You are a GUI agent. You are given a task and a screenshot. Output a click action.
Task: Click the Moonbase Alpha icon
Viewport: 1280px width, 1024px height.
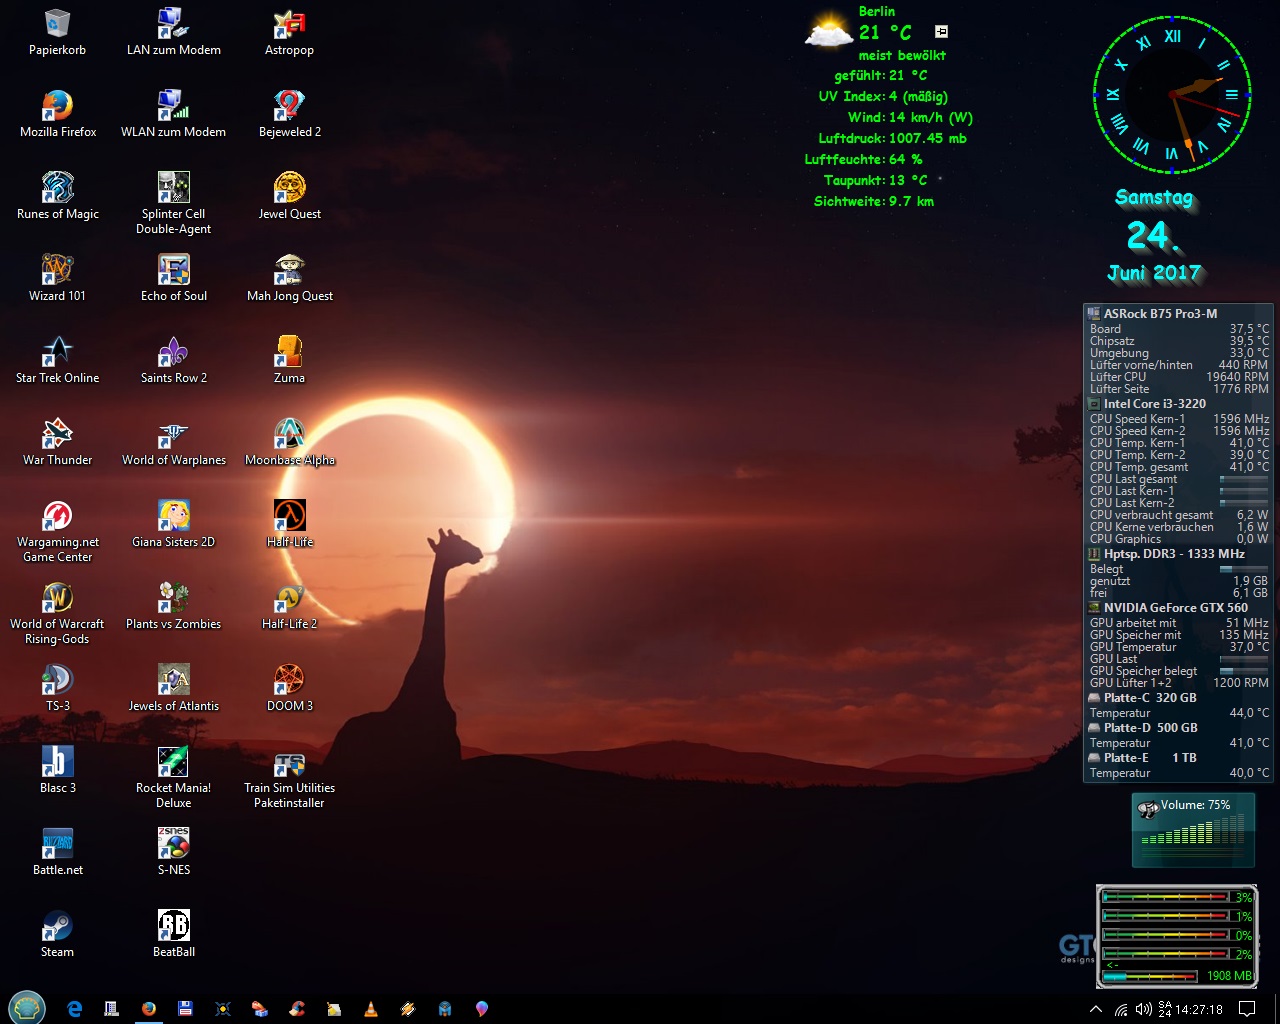coord(290,442)
